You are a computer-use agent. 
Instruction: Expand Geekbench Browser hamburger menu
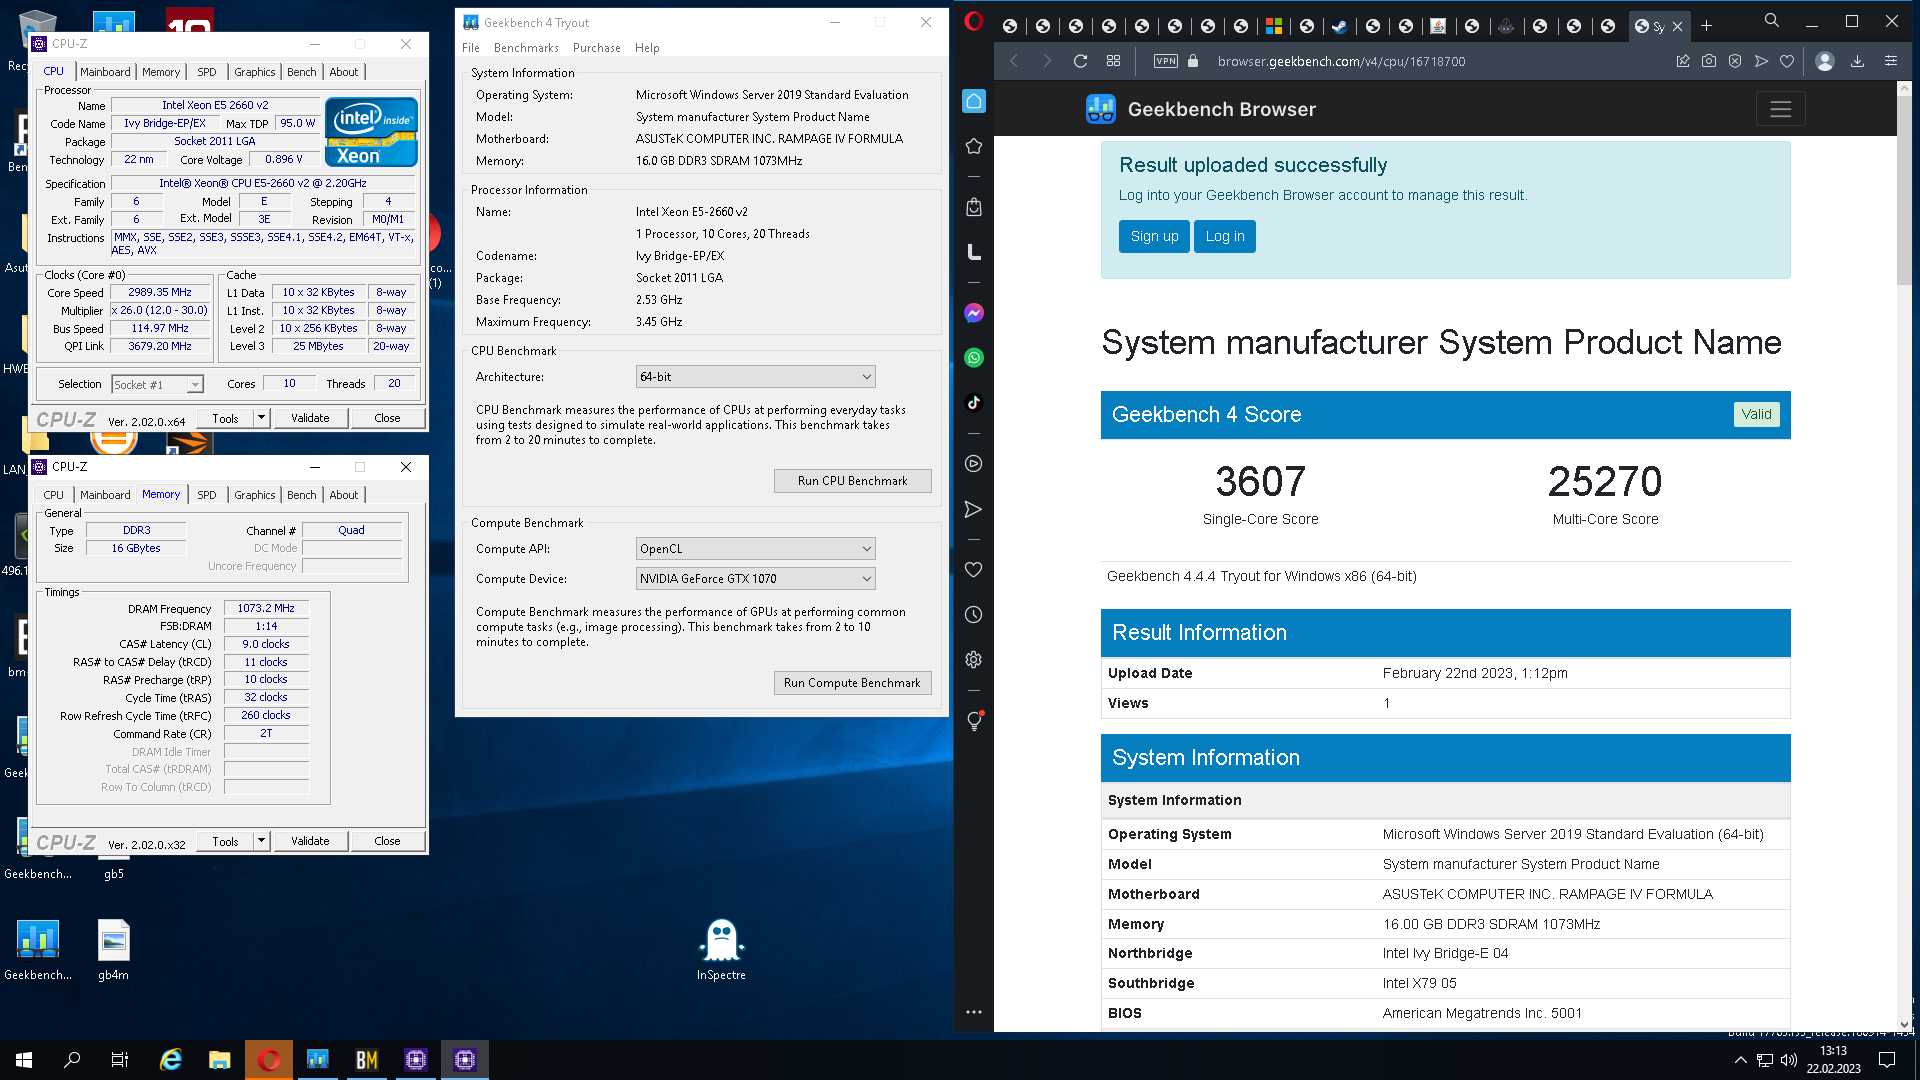1780,109
